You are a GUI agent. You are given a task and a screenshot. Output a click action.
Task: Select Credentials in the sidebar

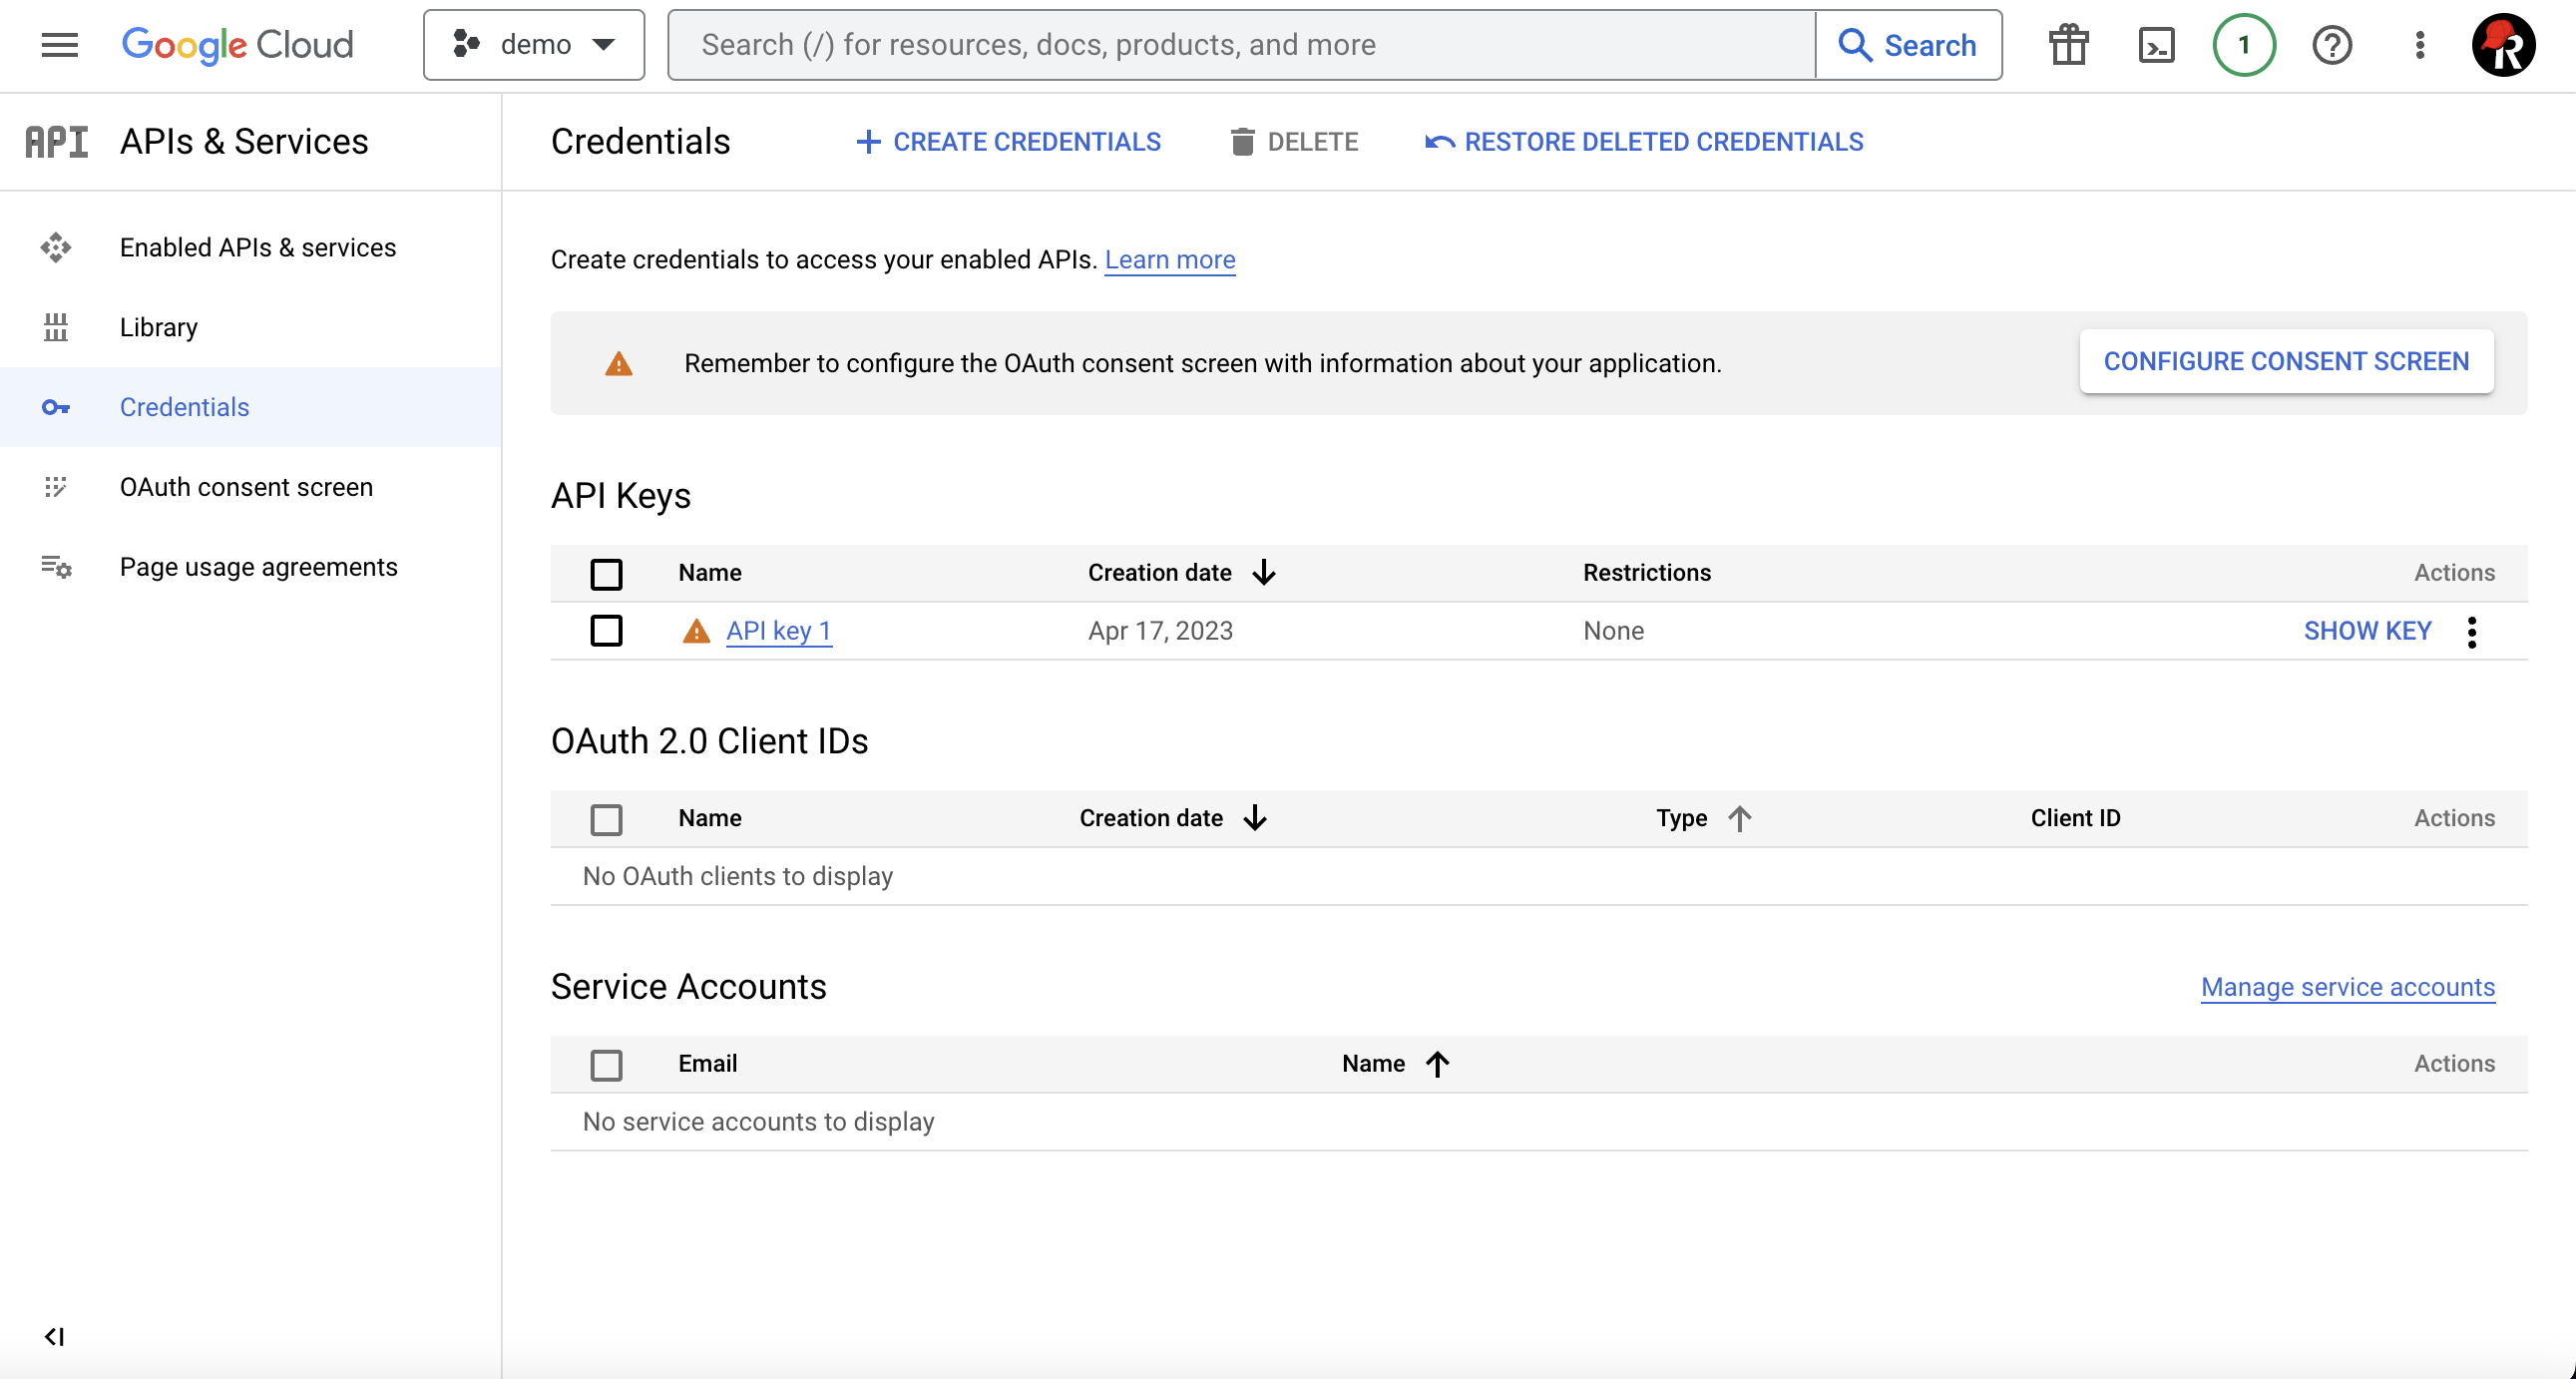[250, 407]
